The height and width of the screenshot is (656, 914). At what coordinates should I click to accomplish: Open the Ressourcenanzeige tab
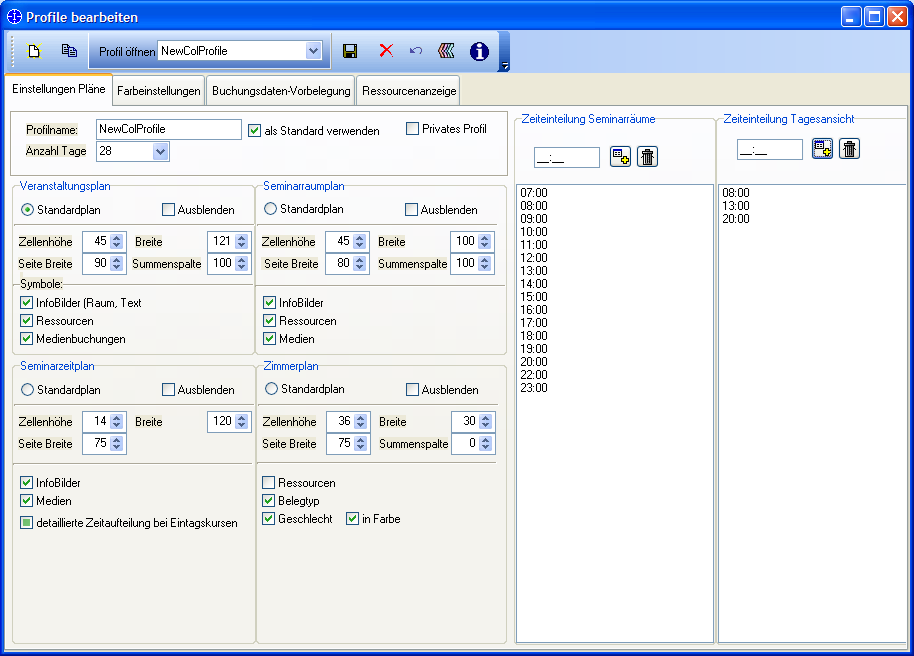click(409, 90)
